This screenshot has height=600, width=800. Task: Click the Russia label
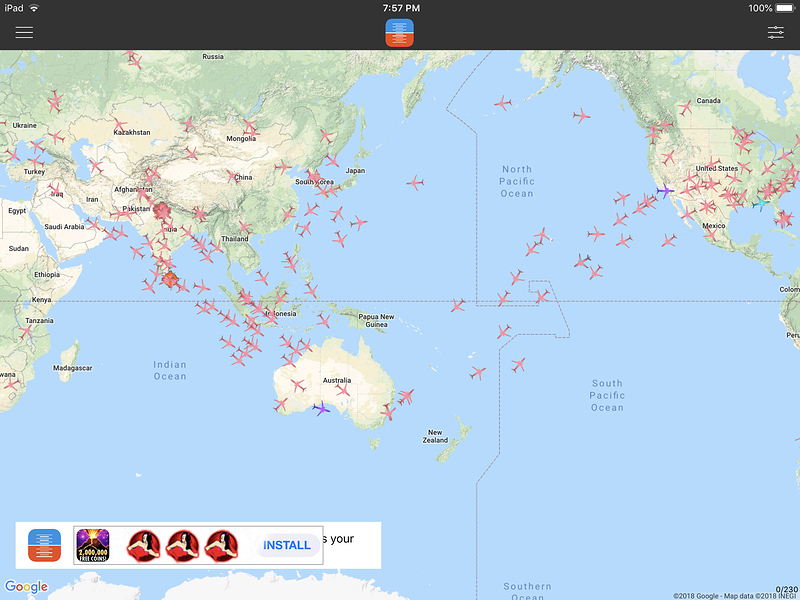click(x=213, y=57)
